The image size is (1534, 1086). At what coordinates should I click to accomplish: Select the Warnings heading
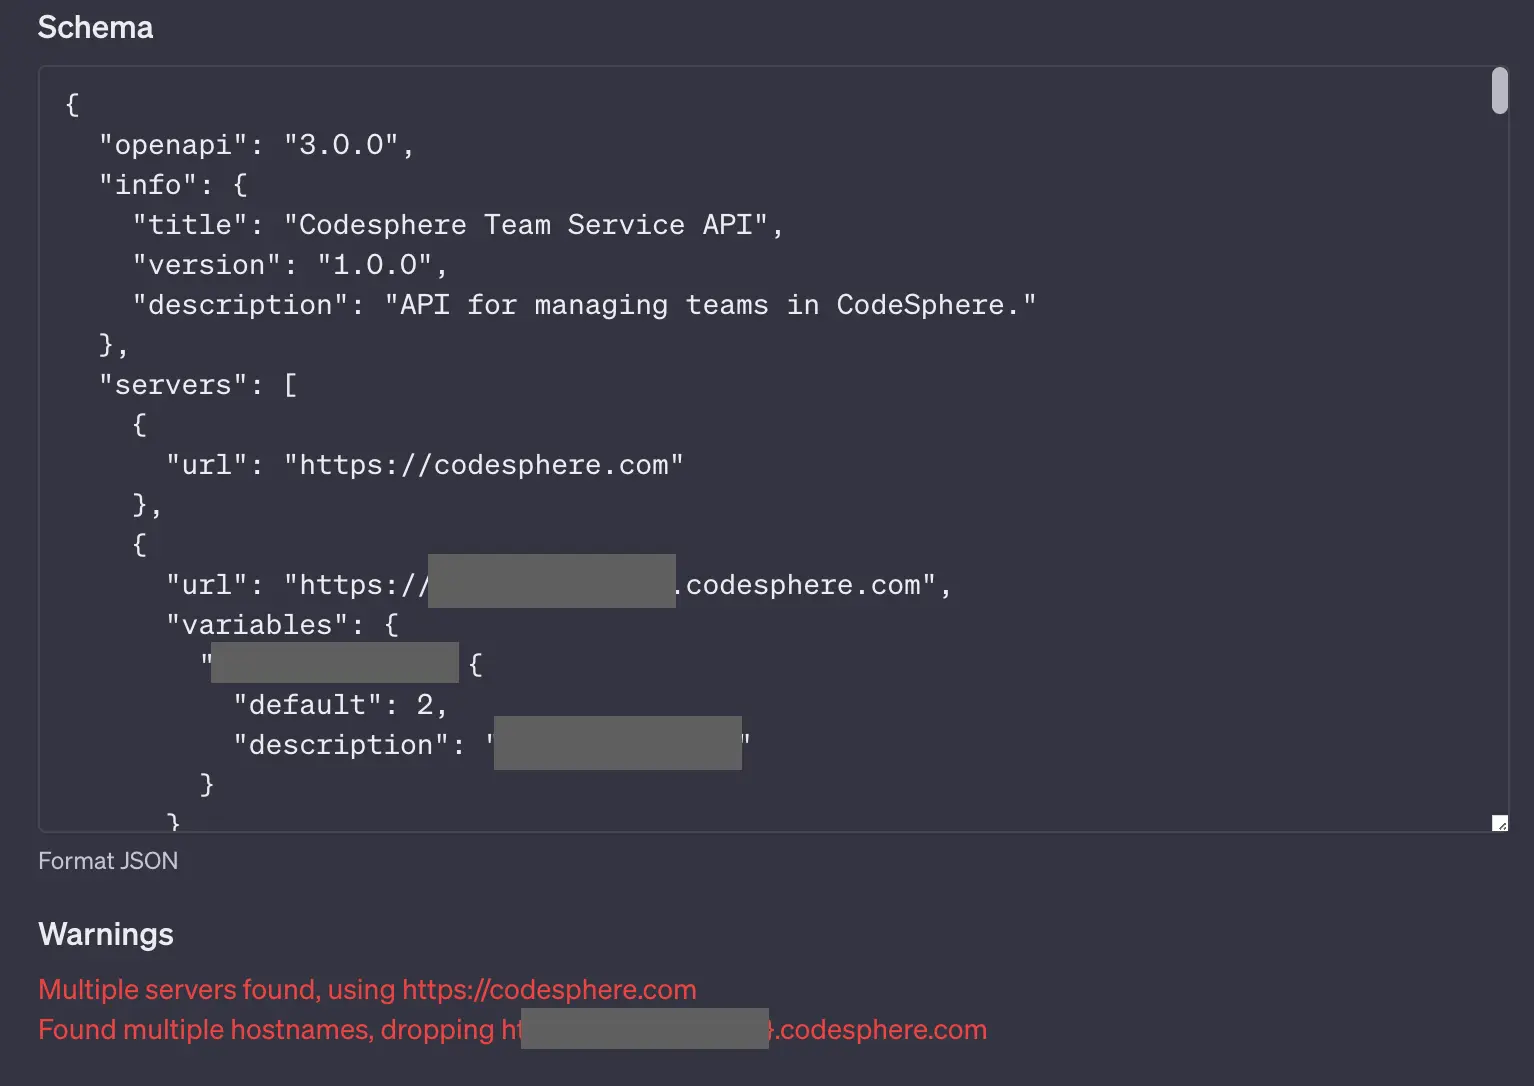coord(105,934)
